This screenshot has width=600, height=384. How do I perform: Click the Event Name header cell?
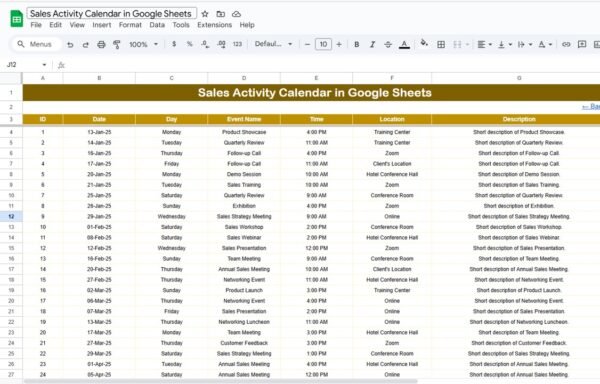(244, 119)
